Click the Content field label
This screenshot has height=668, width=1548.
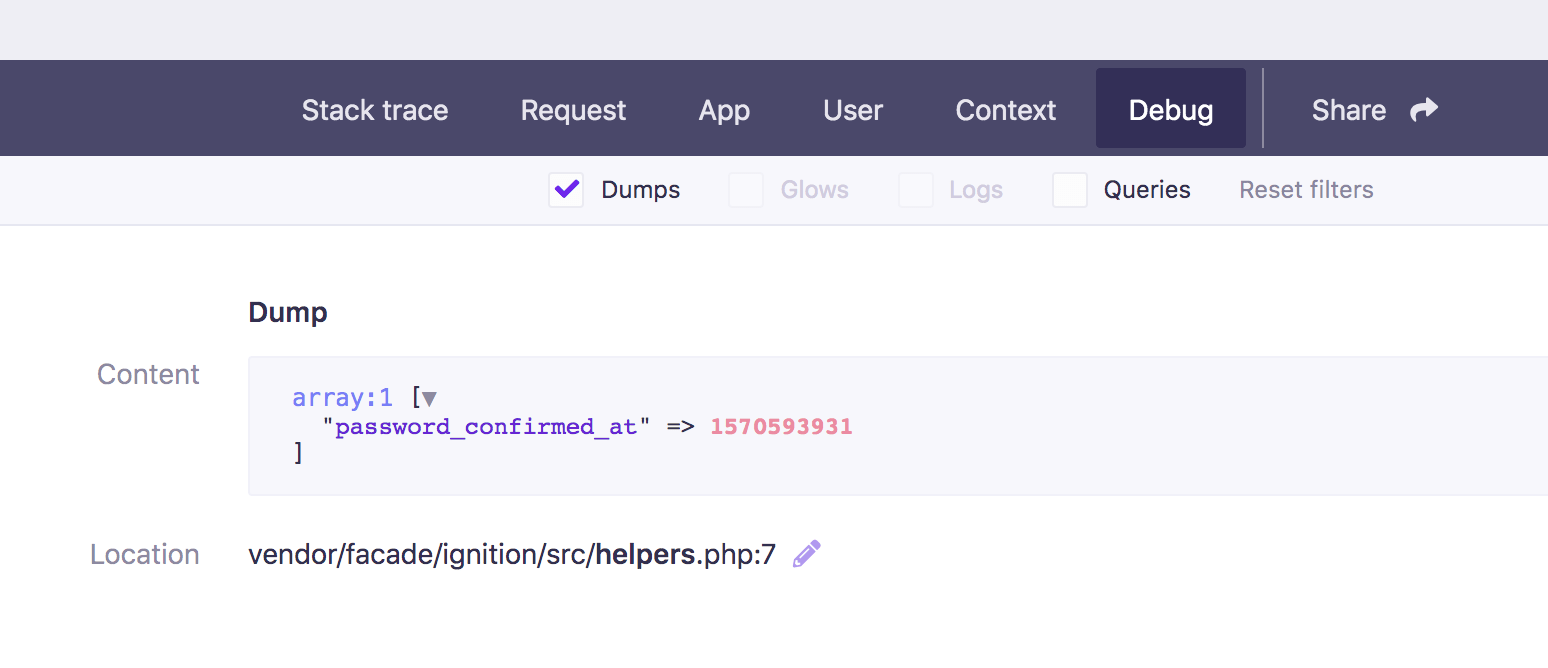[148, 374]
